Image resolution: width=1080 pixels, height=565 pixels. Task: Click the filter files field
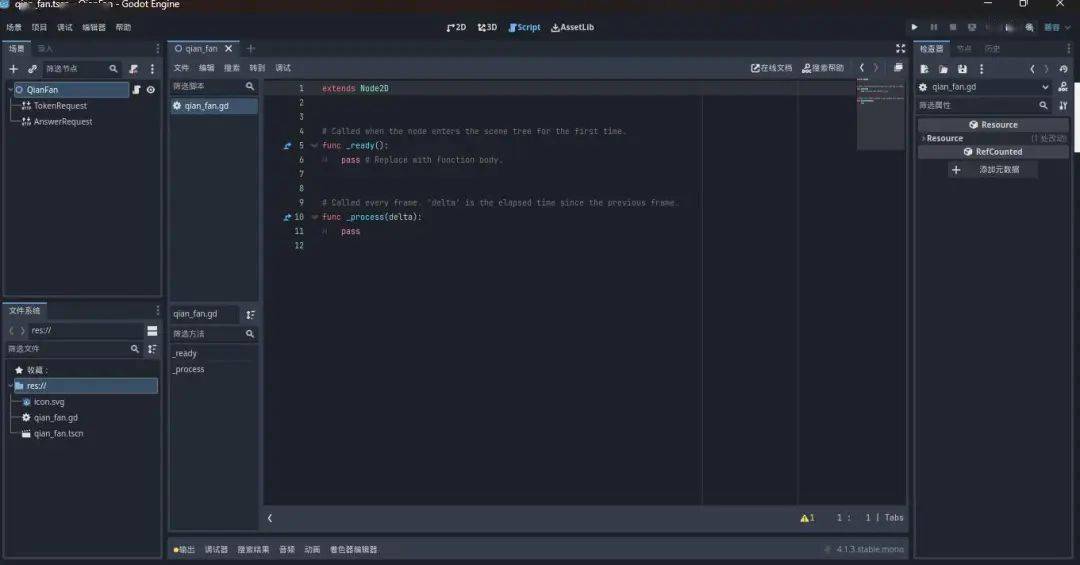coord(74,349)
